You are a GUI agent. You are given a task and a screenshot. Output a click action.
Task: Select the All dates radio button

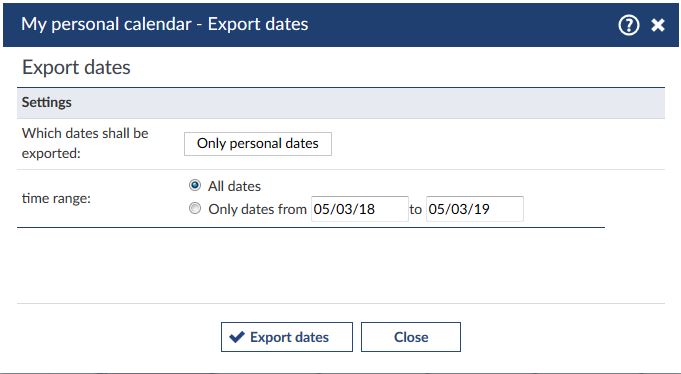[x=195, y=185]
